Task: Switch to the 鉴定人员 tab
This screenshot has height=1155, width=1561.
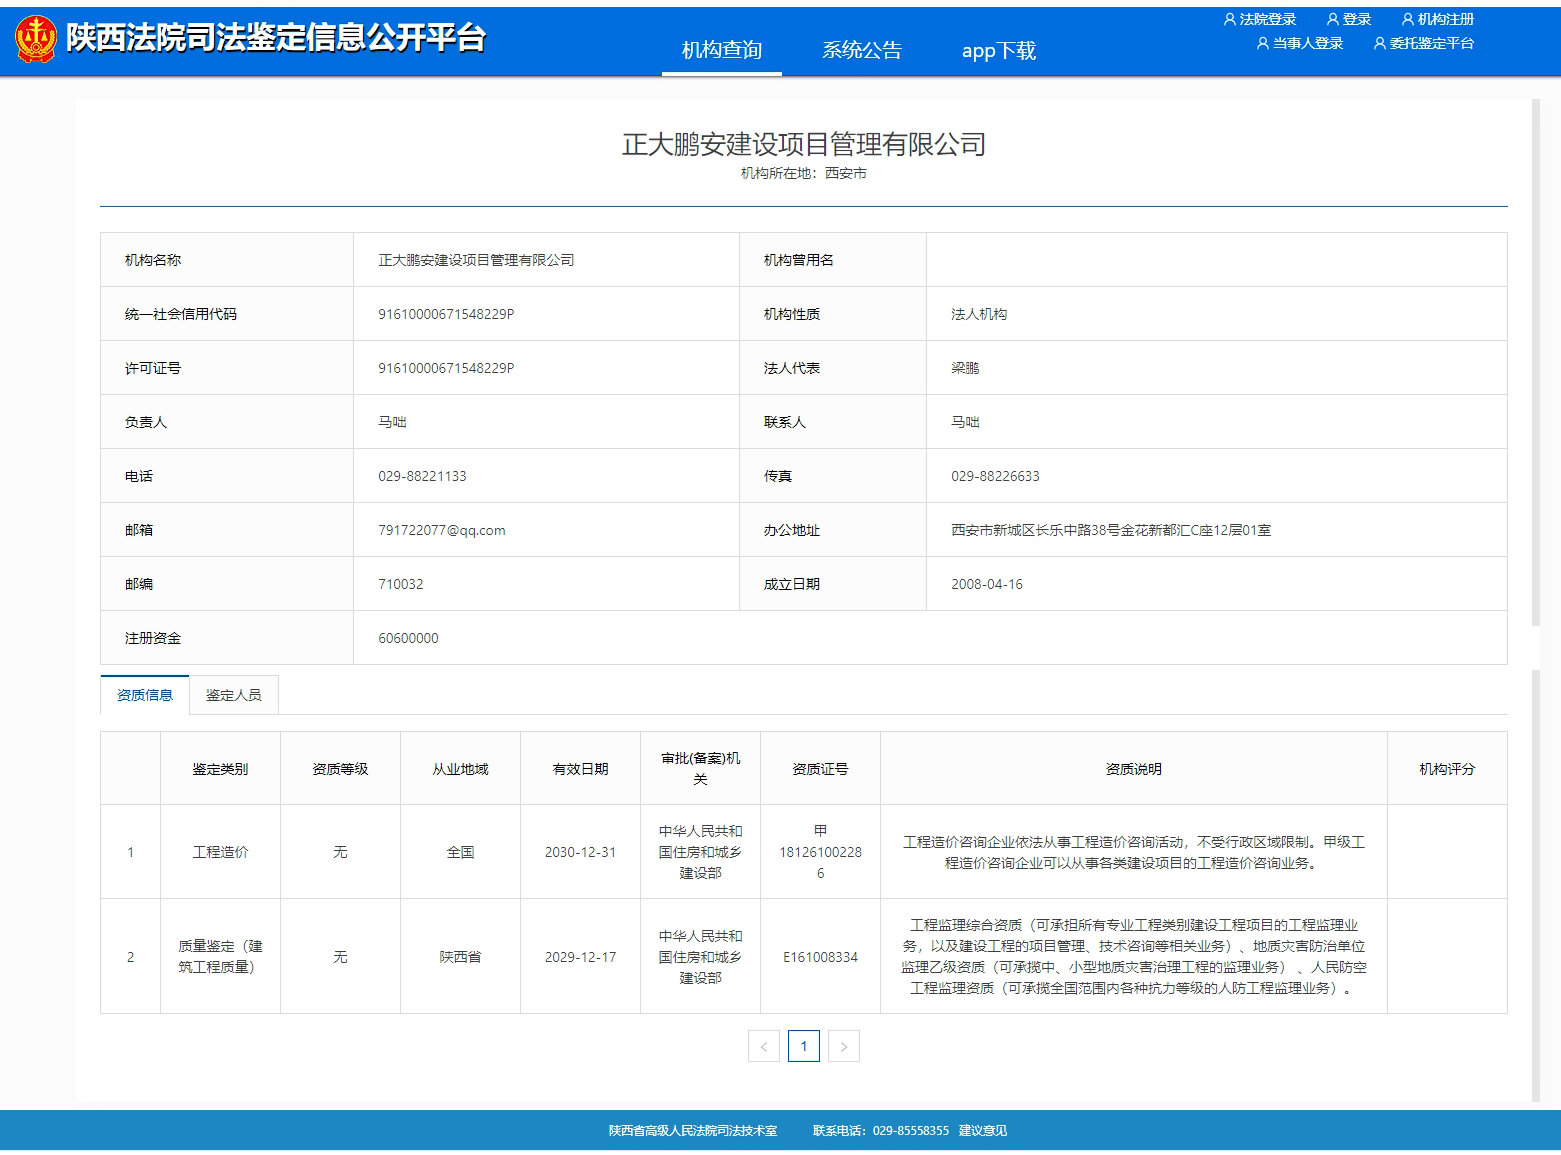Action: [x=233, y=695]
